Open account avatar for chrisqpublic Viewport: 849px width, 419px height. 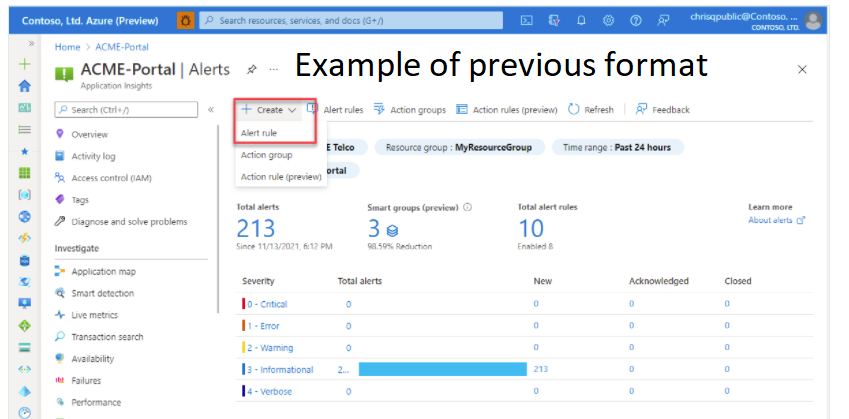(x=813, y=21)
